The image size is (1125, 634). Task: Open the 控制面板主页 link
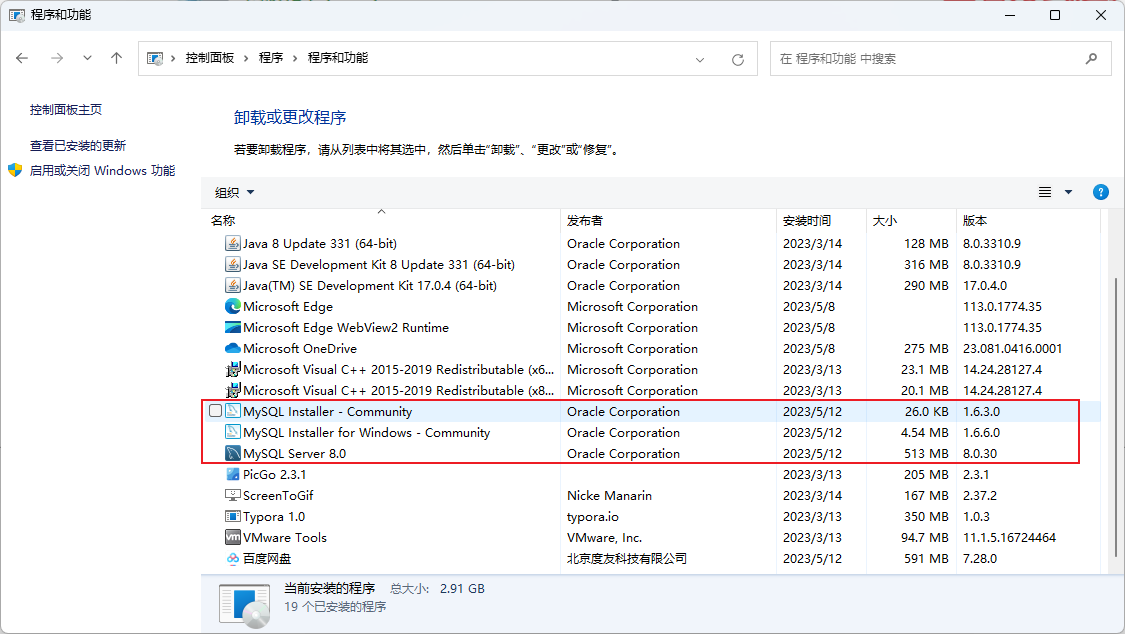(x=66, y=110)
